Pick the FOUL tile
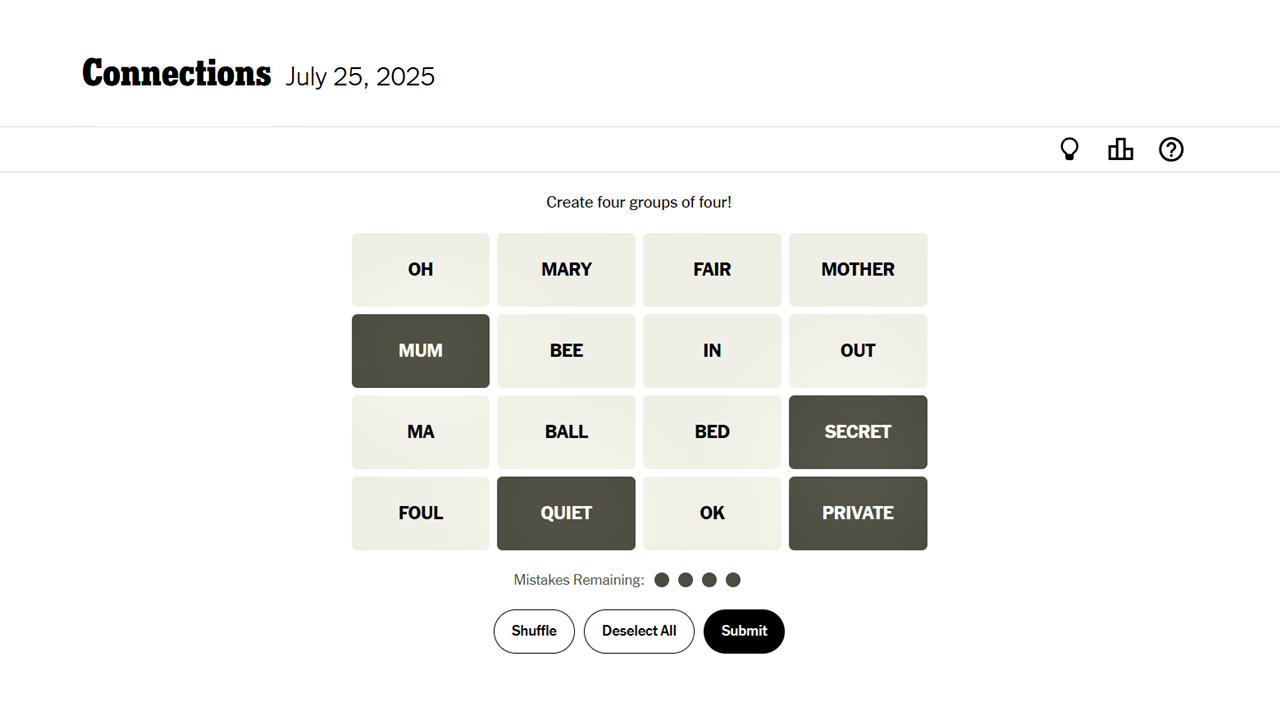This screenshot has width=1280, height=720. (x=420, y=513)
